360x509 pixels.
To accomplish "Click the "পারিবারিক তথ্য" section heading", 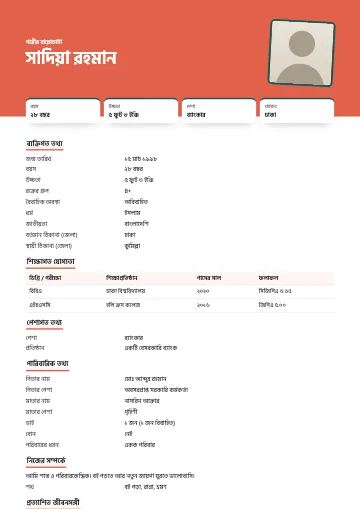I will click(48, 364).
